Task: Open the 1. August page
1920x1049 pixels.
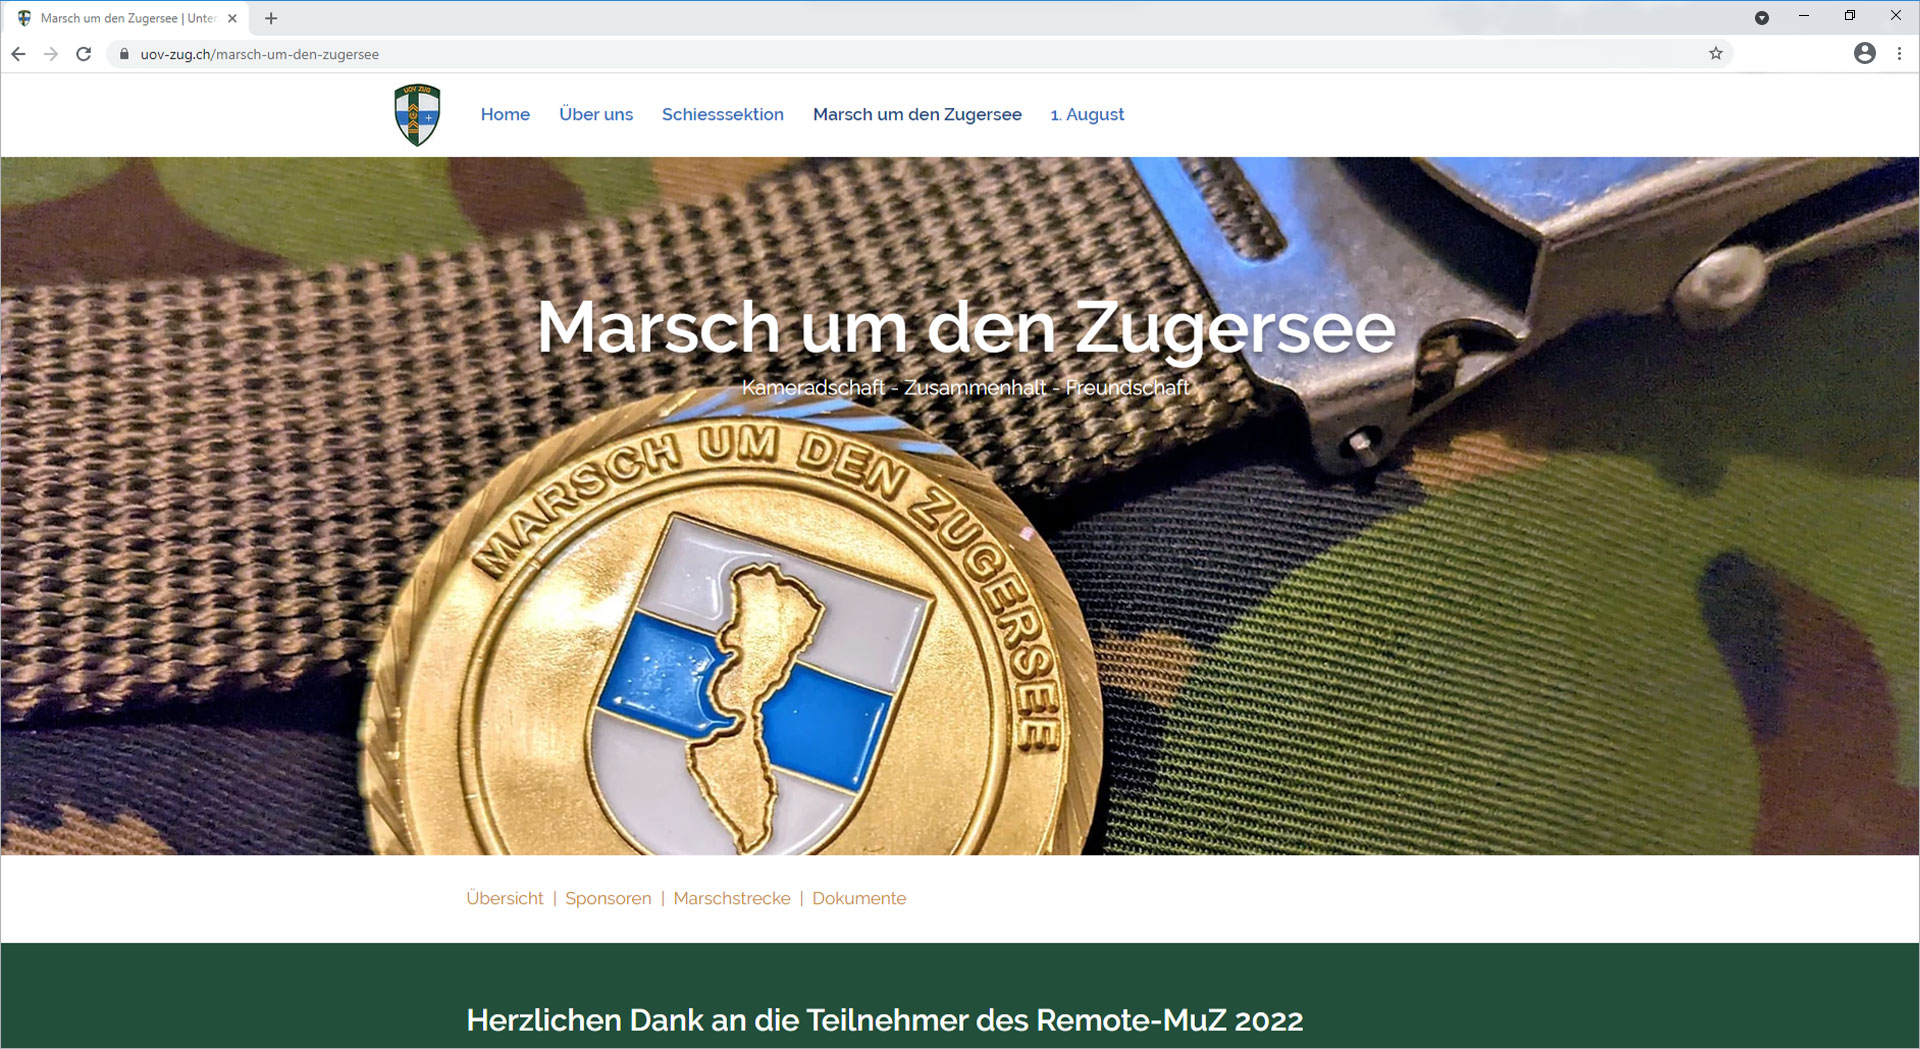Action: pos(1087,114)
